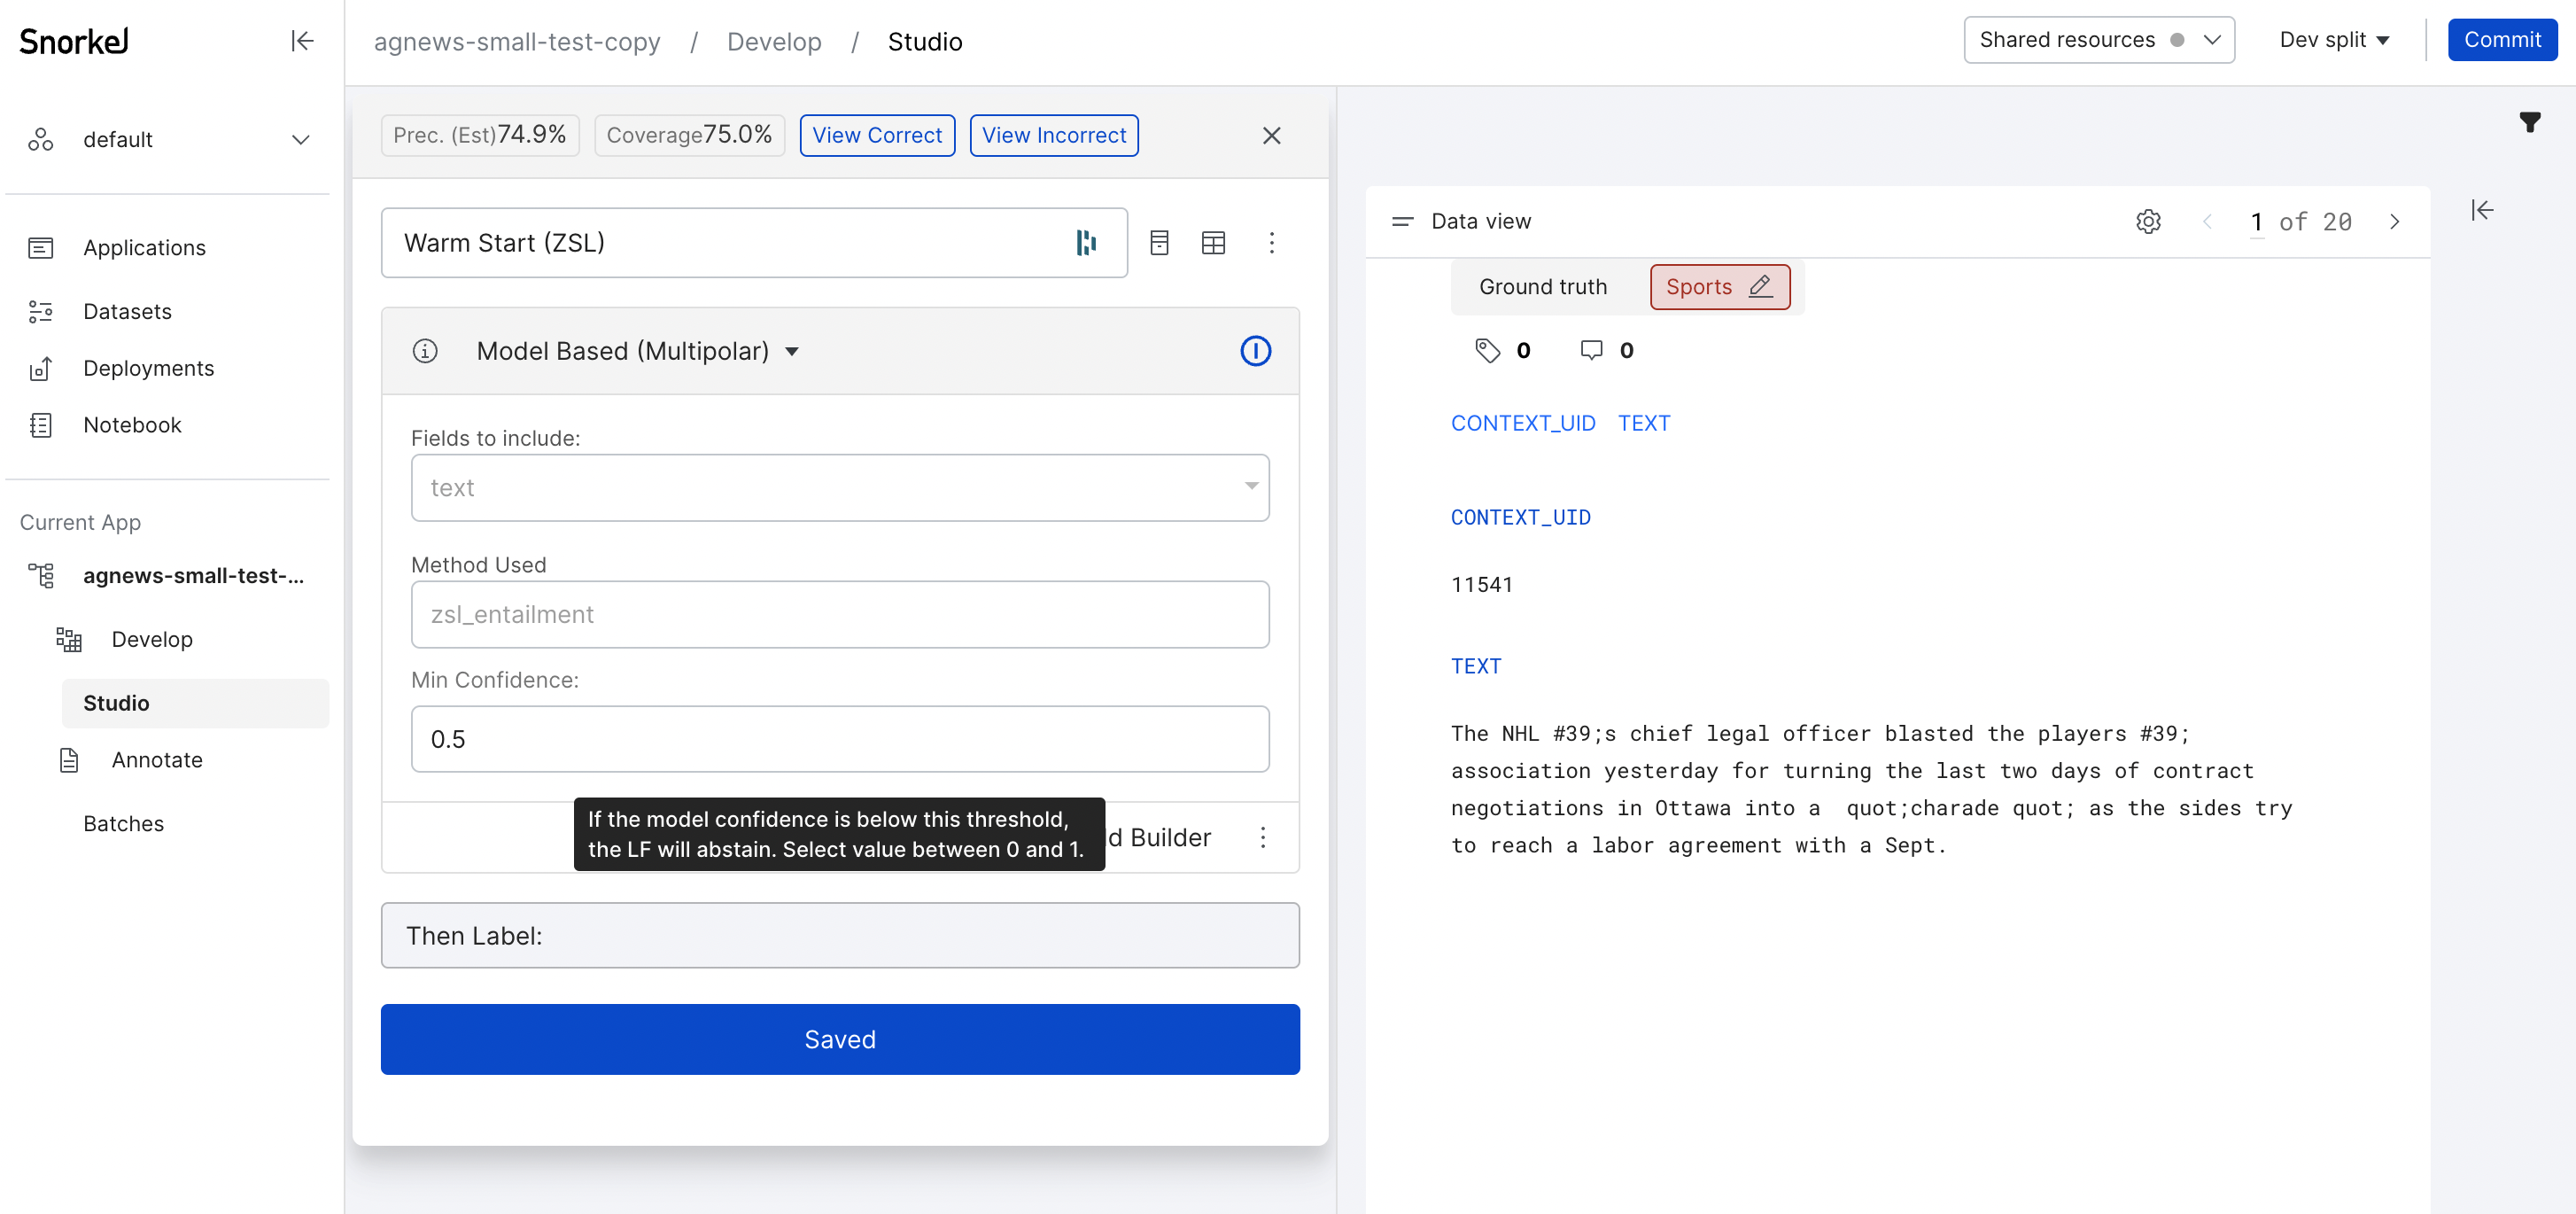Viewport: 2576px width, 1214px height.
Task: Open Deployments section
Action: [148, 368]
